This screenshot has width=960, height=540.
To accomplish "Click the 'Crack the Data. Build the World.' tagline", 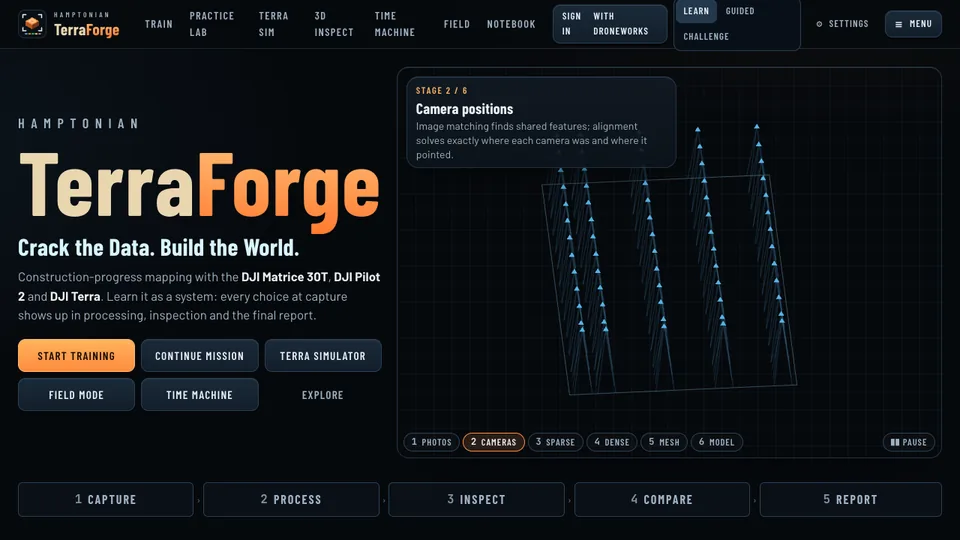I will [x=159, y=248].
